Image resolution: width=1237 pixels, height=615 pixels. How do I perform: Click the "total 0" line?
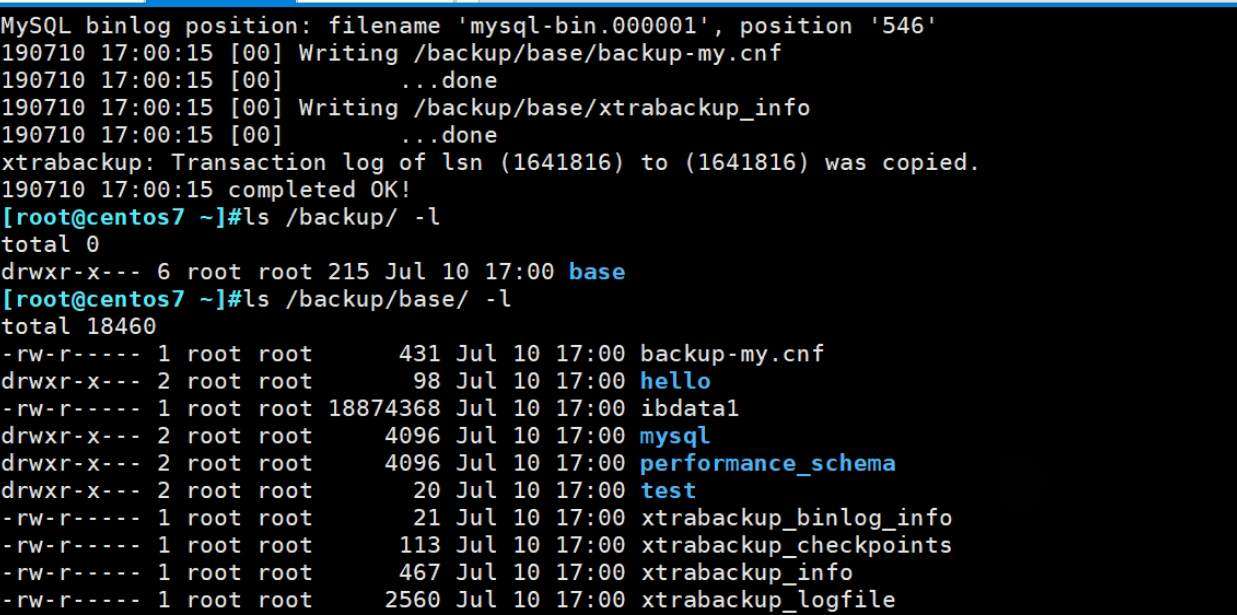pos(50,244)
